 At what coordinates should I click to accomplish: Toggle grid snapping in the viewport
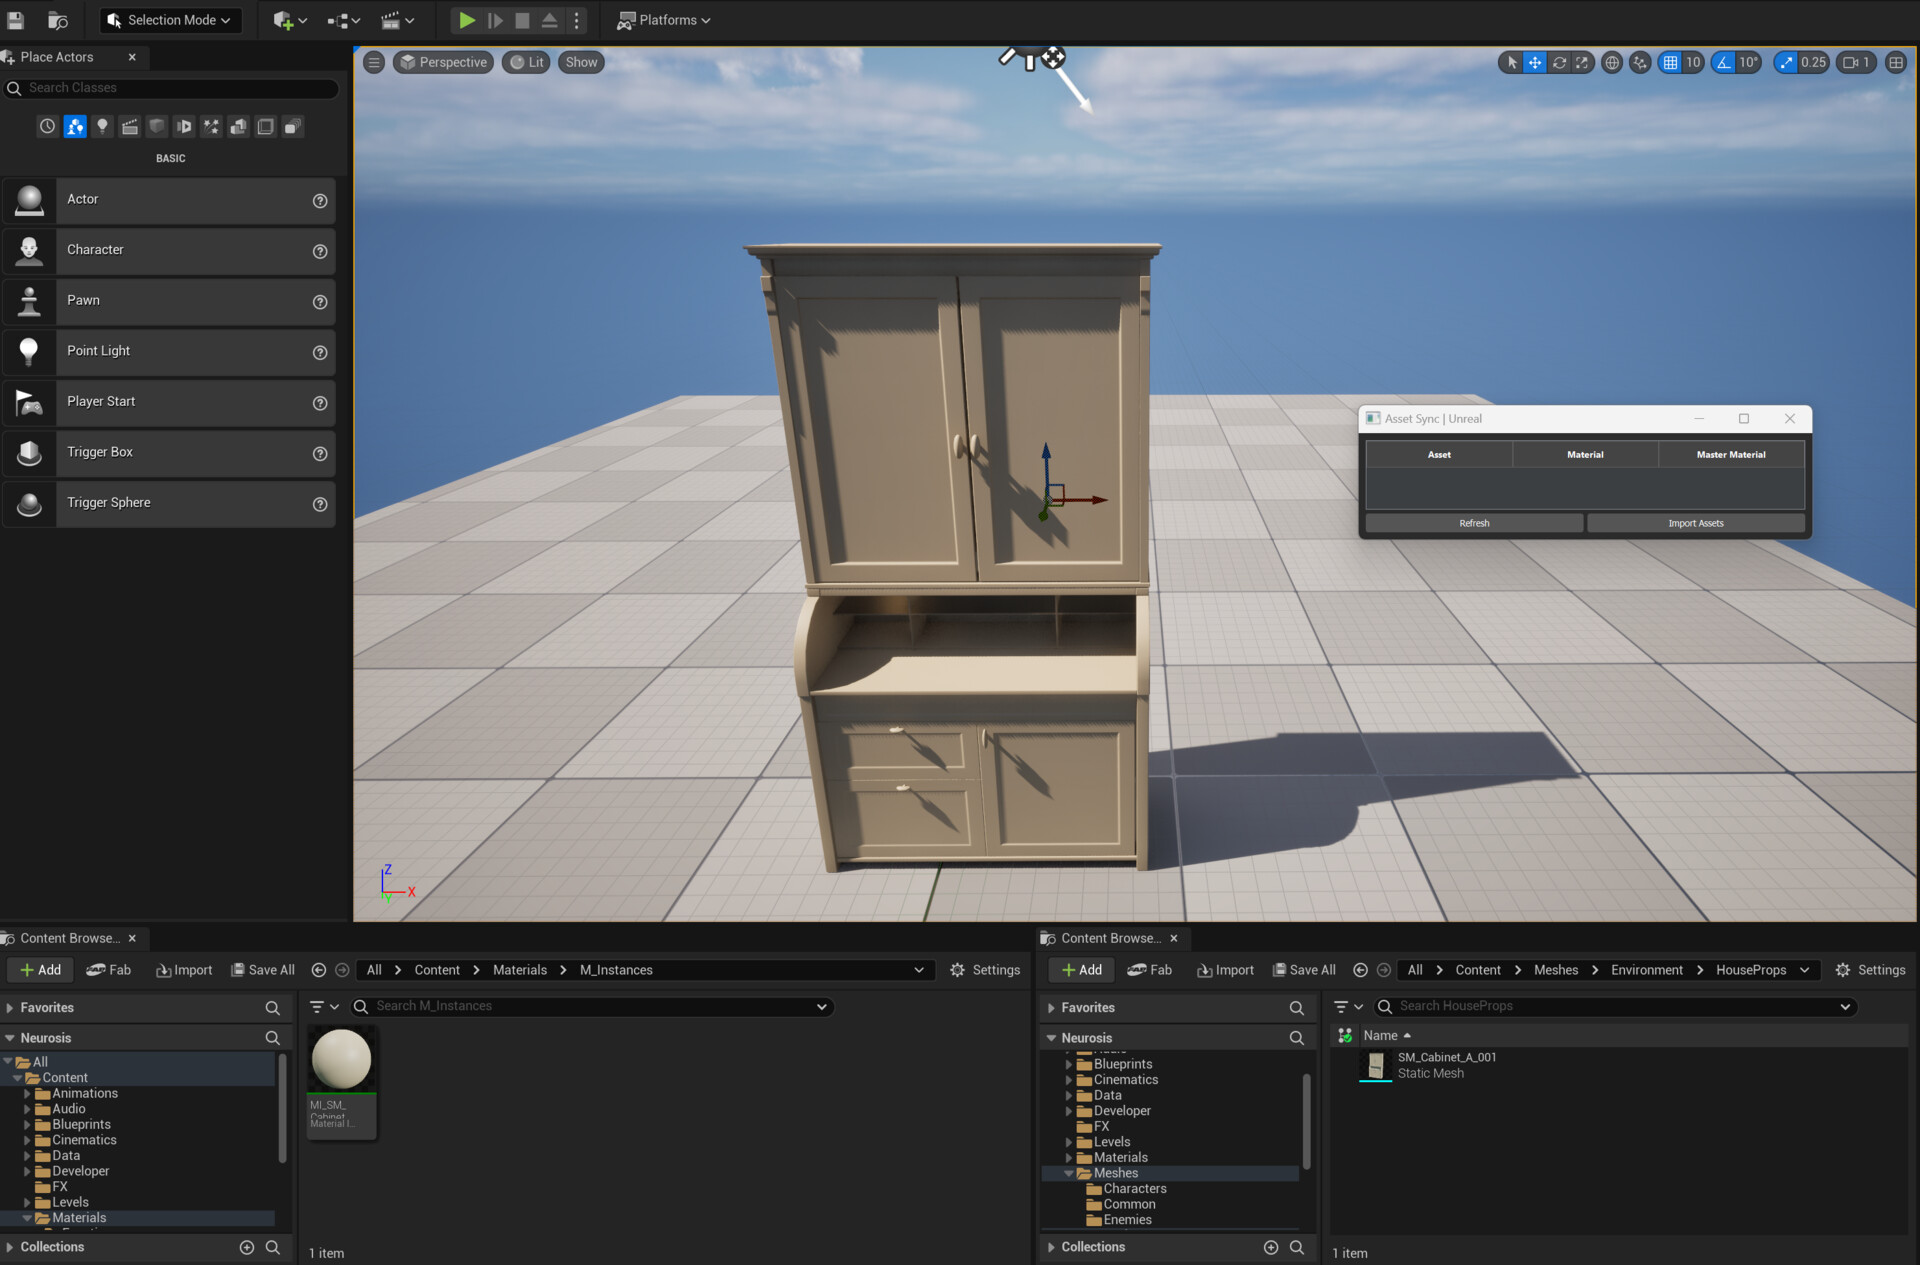coord(1671,62)
